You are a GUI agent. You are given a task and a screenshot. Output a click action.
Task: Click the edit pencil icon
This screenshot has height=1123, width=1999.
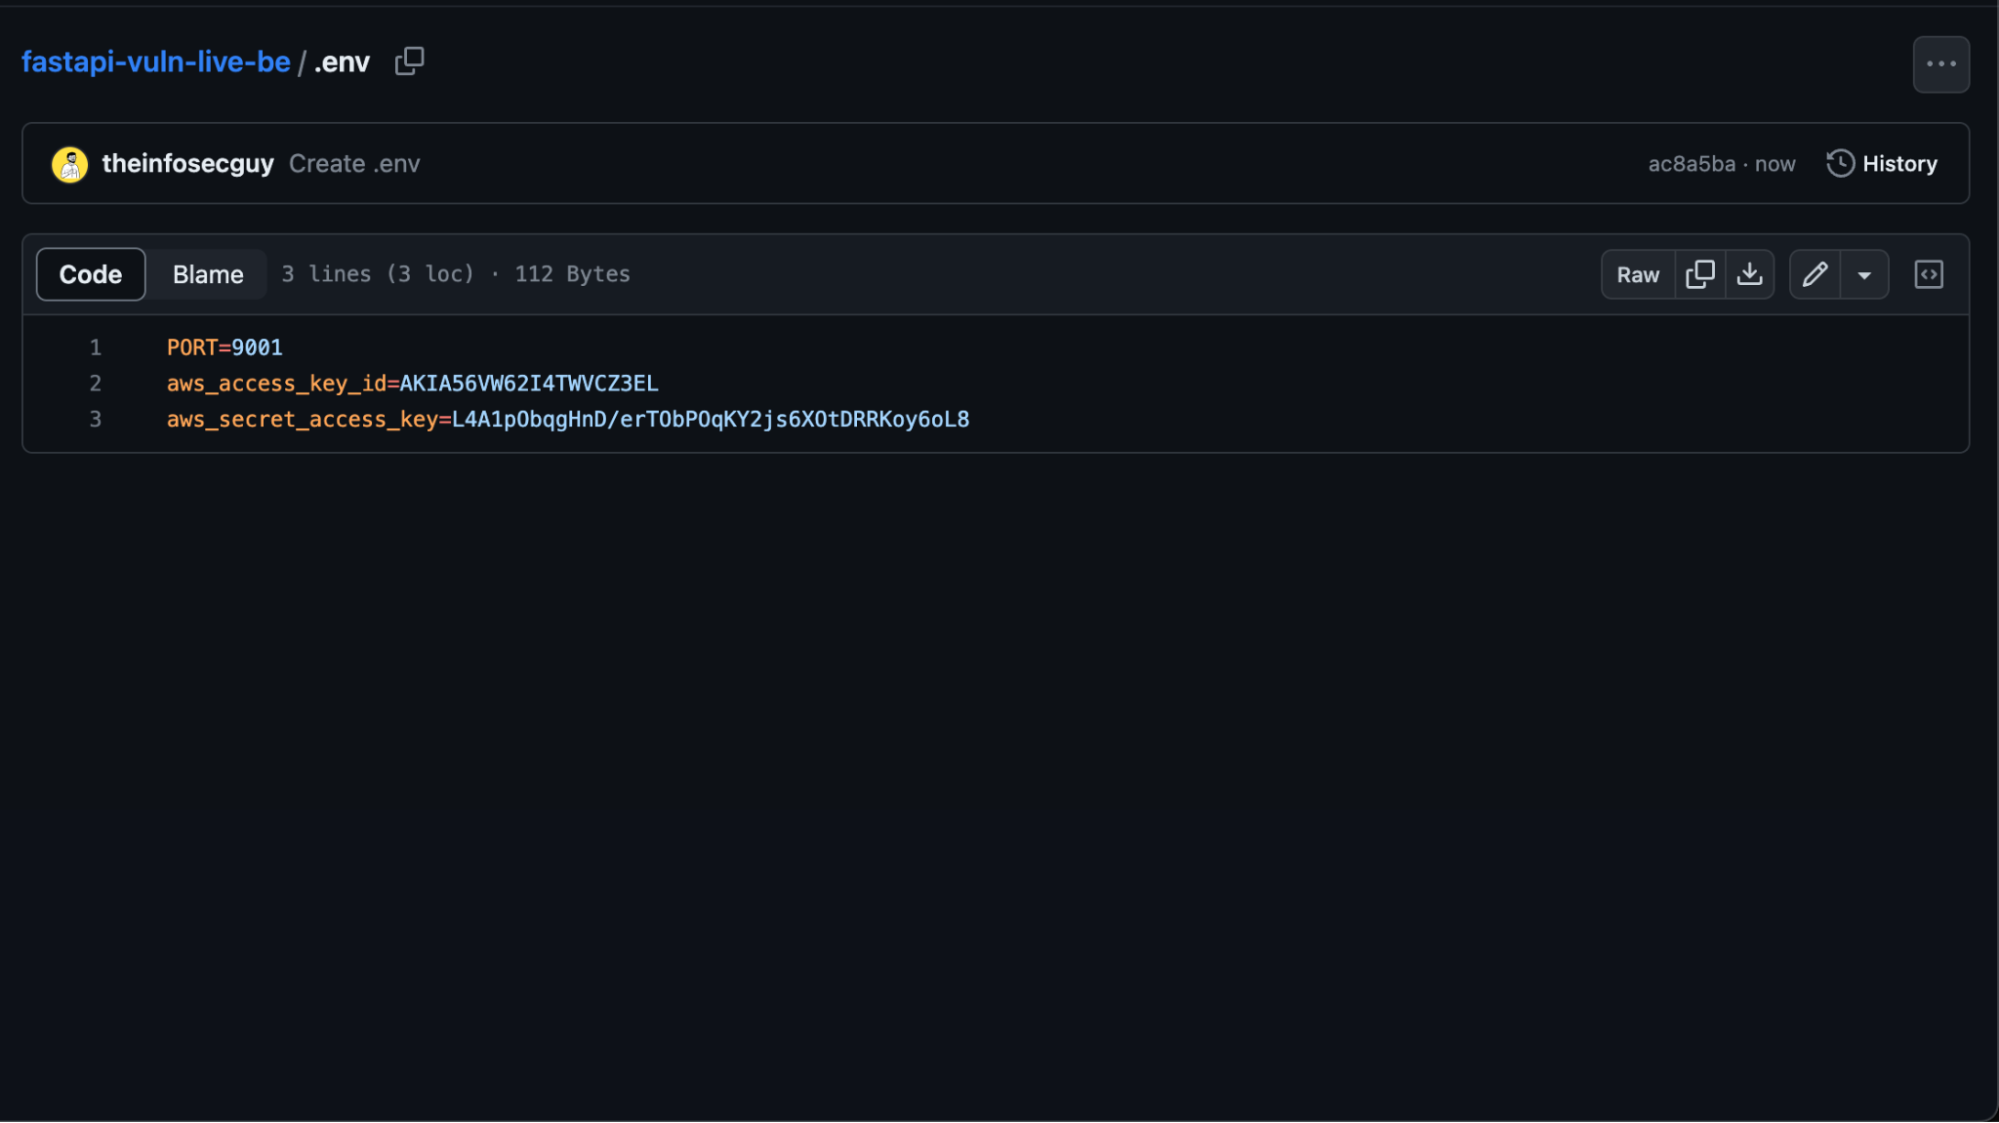pyautogui.click(x=1815, y=273)
